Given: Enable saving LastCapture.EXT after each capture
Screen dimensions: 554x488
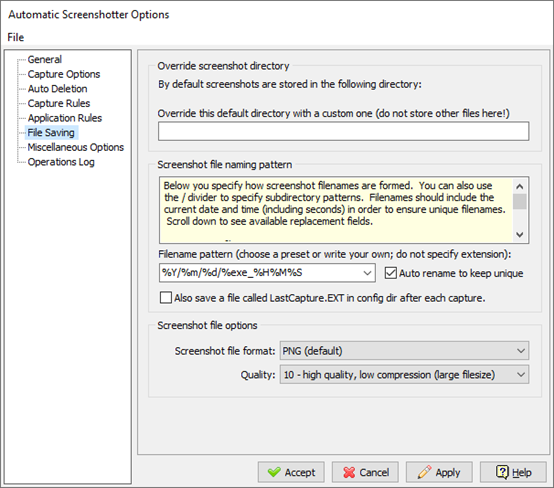Looking at the screenshot, I should tap(166, 298).
